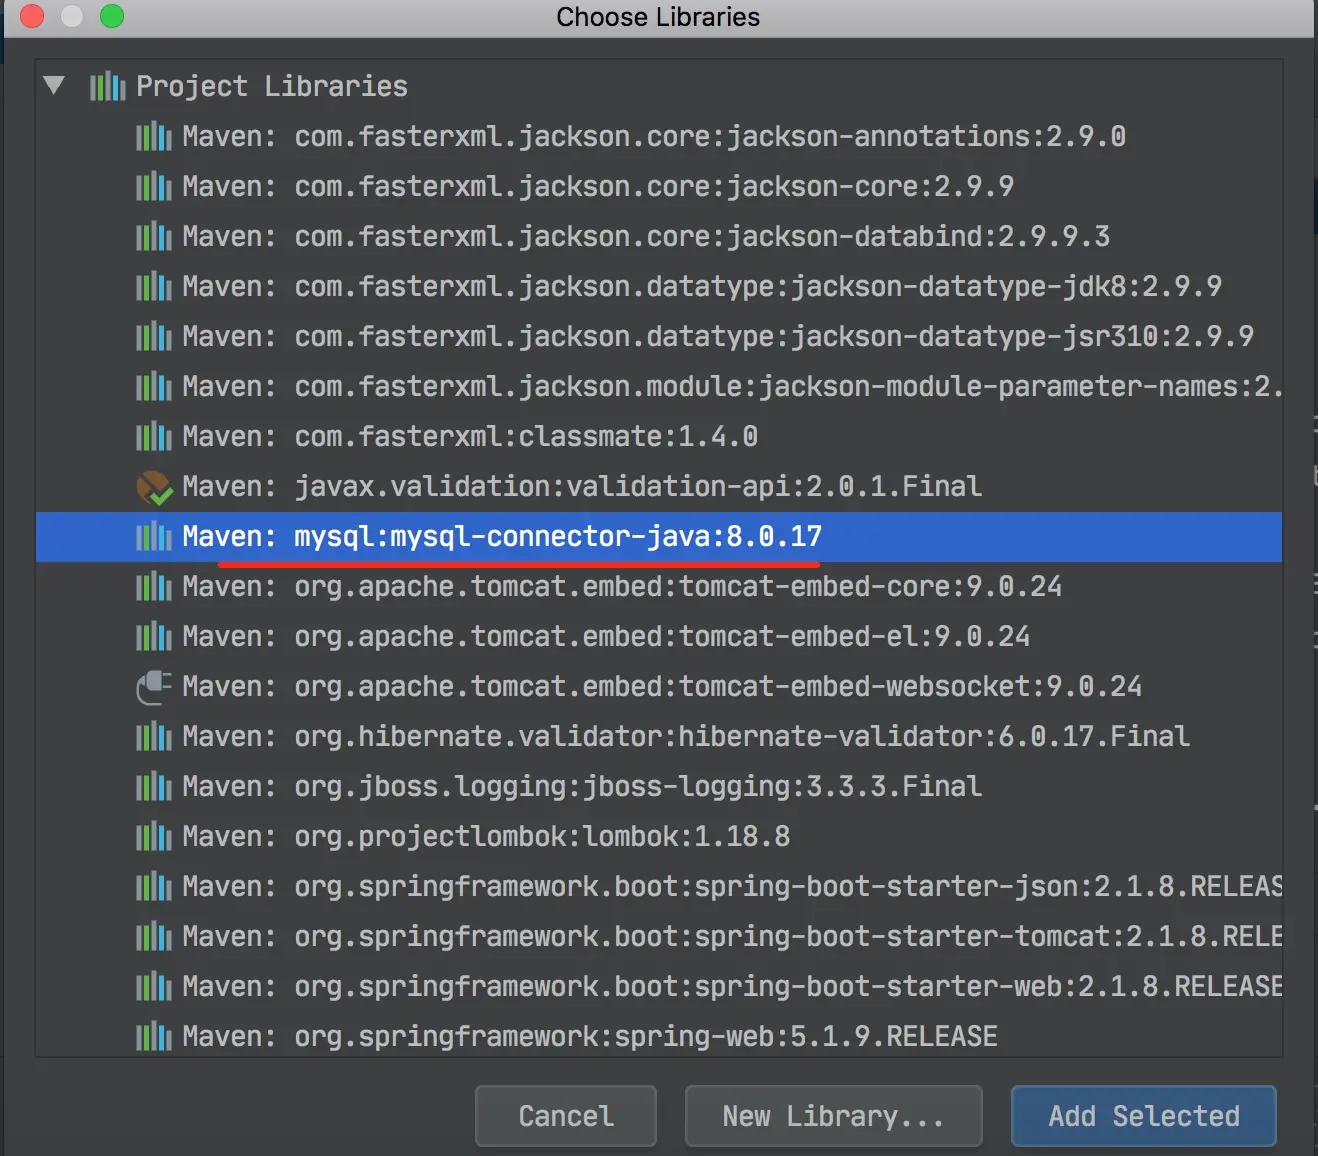Select Maven: spring-boot-starter-web library

coord(659,986)
